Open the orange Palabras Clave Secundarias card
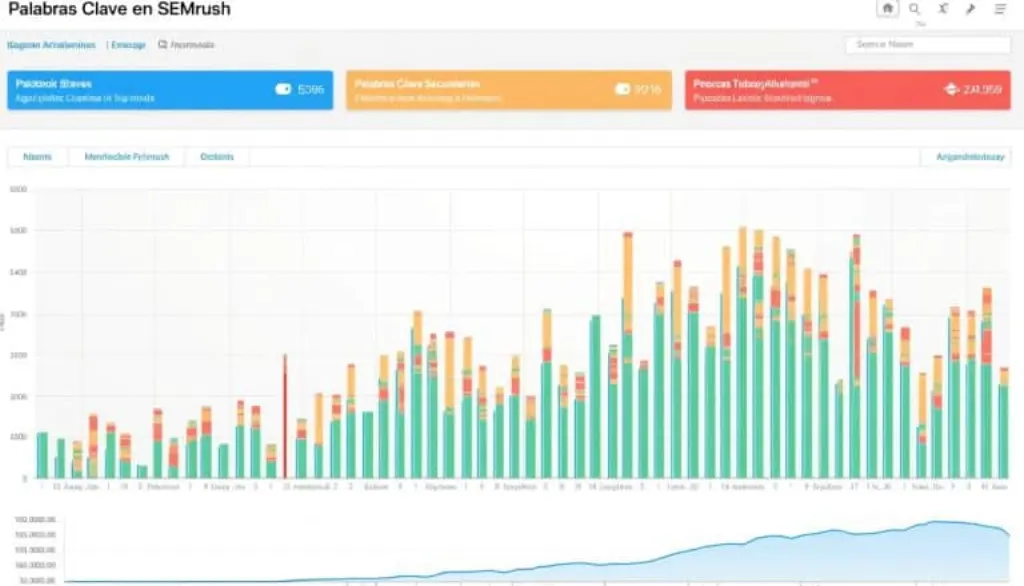Screen dimensions: 1024x586 pyautogui.click(x=509, y=90)
